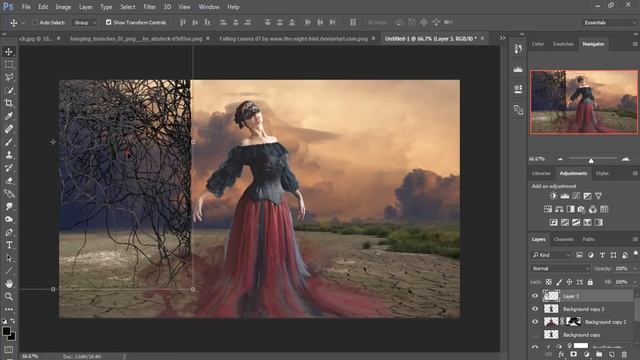Viewport: 640px width, 360px height.
Task: Open the Layers panel menu
Action: tap(635, 240)
